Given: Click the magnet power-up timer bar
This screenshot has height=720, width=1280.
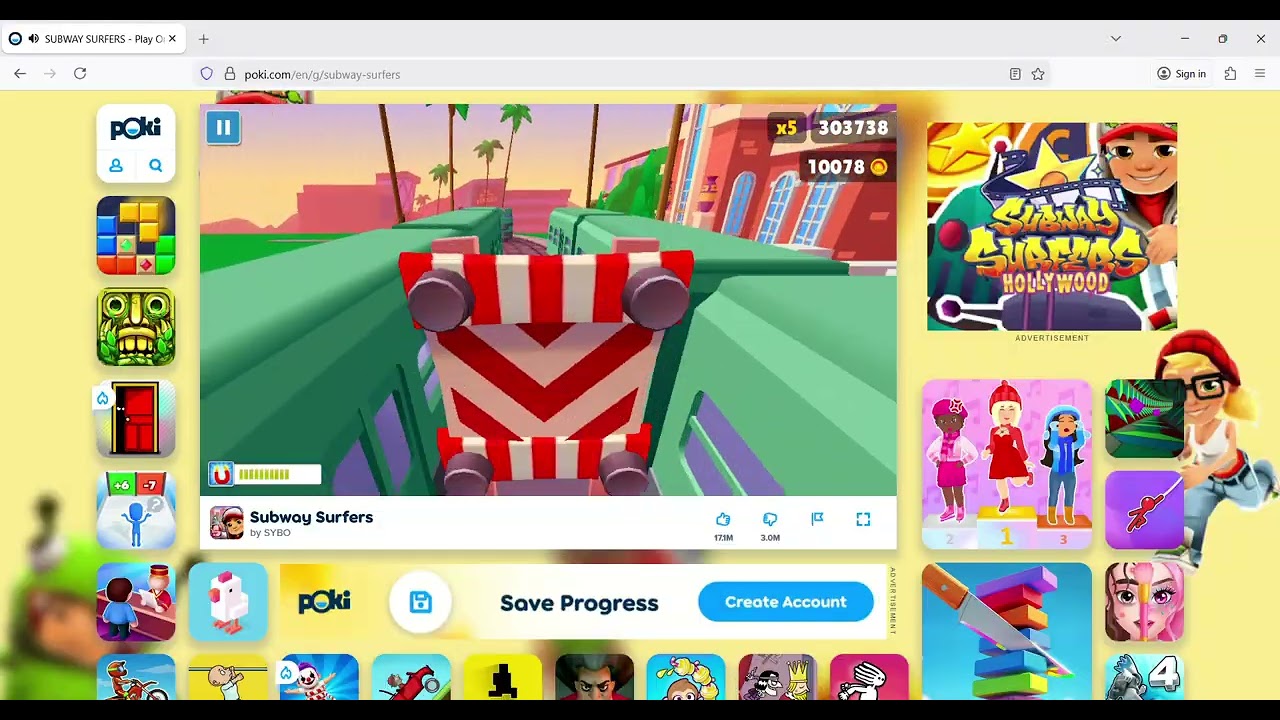Looking at the screenshot, I should 265,474.
